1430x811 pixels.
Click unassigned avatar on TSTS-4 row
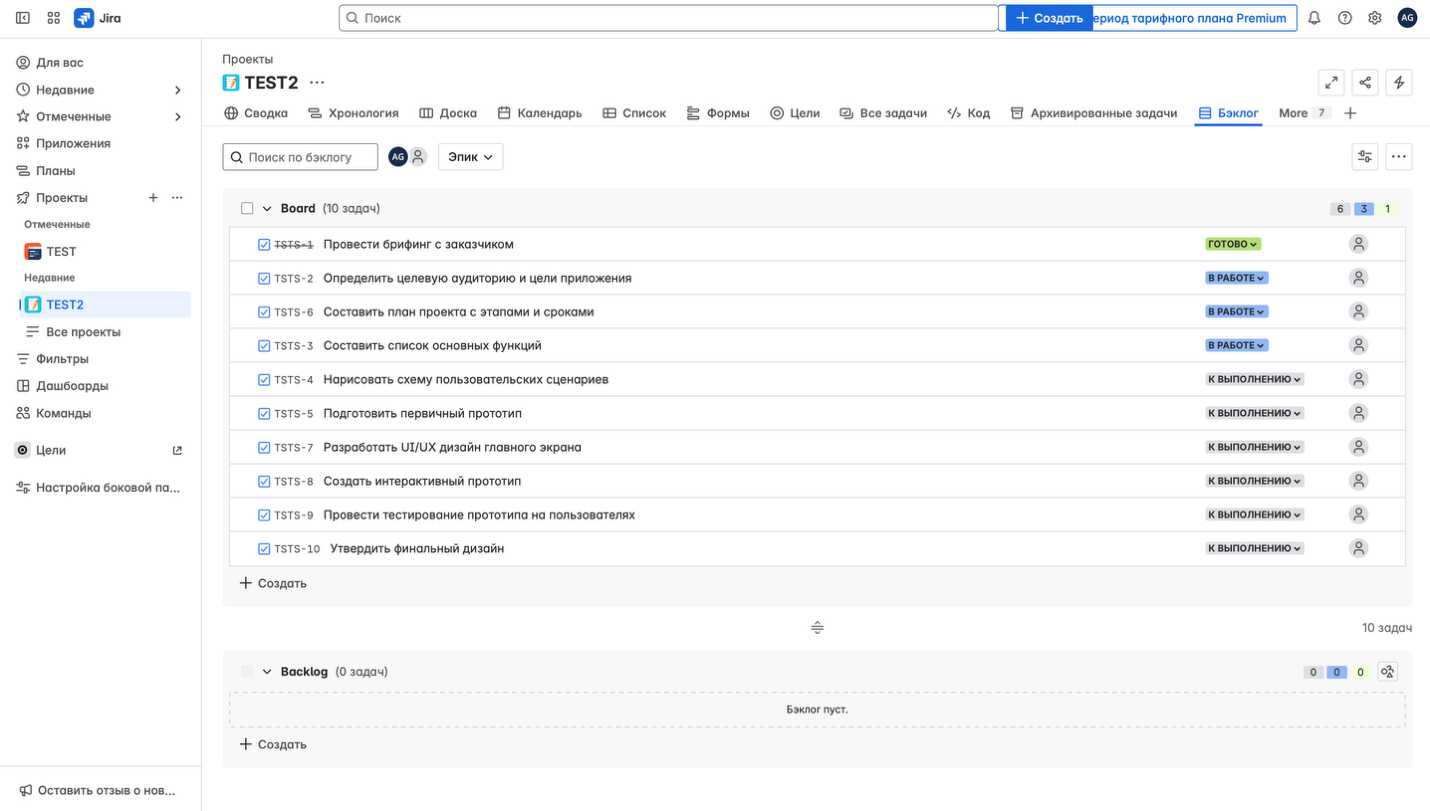1358,379
